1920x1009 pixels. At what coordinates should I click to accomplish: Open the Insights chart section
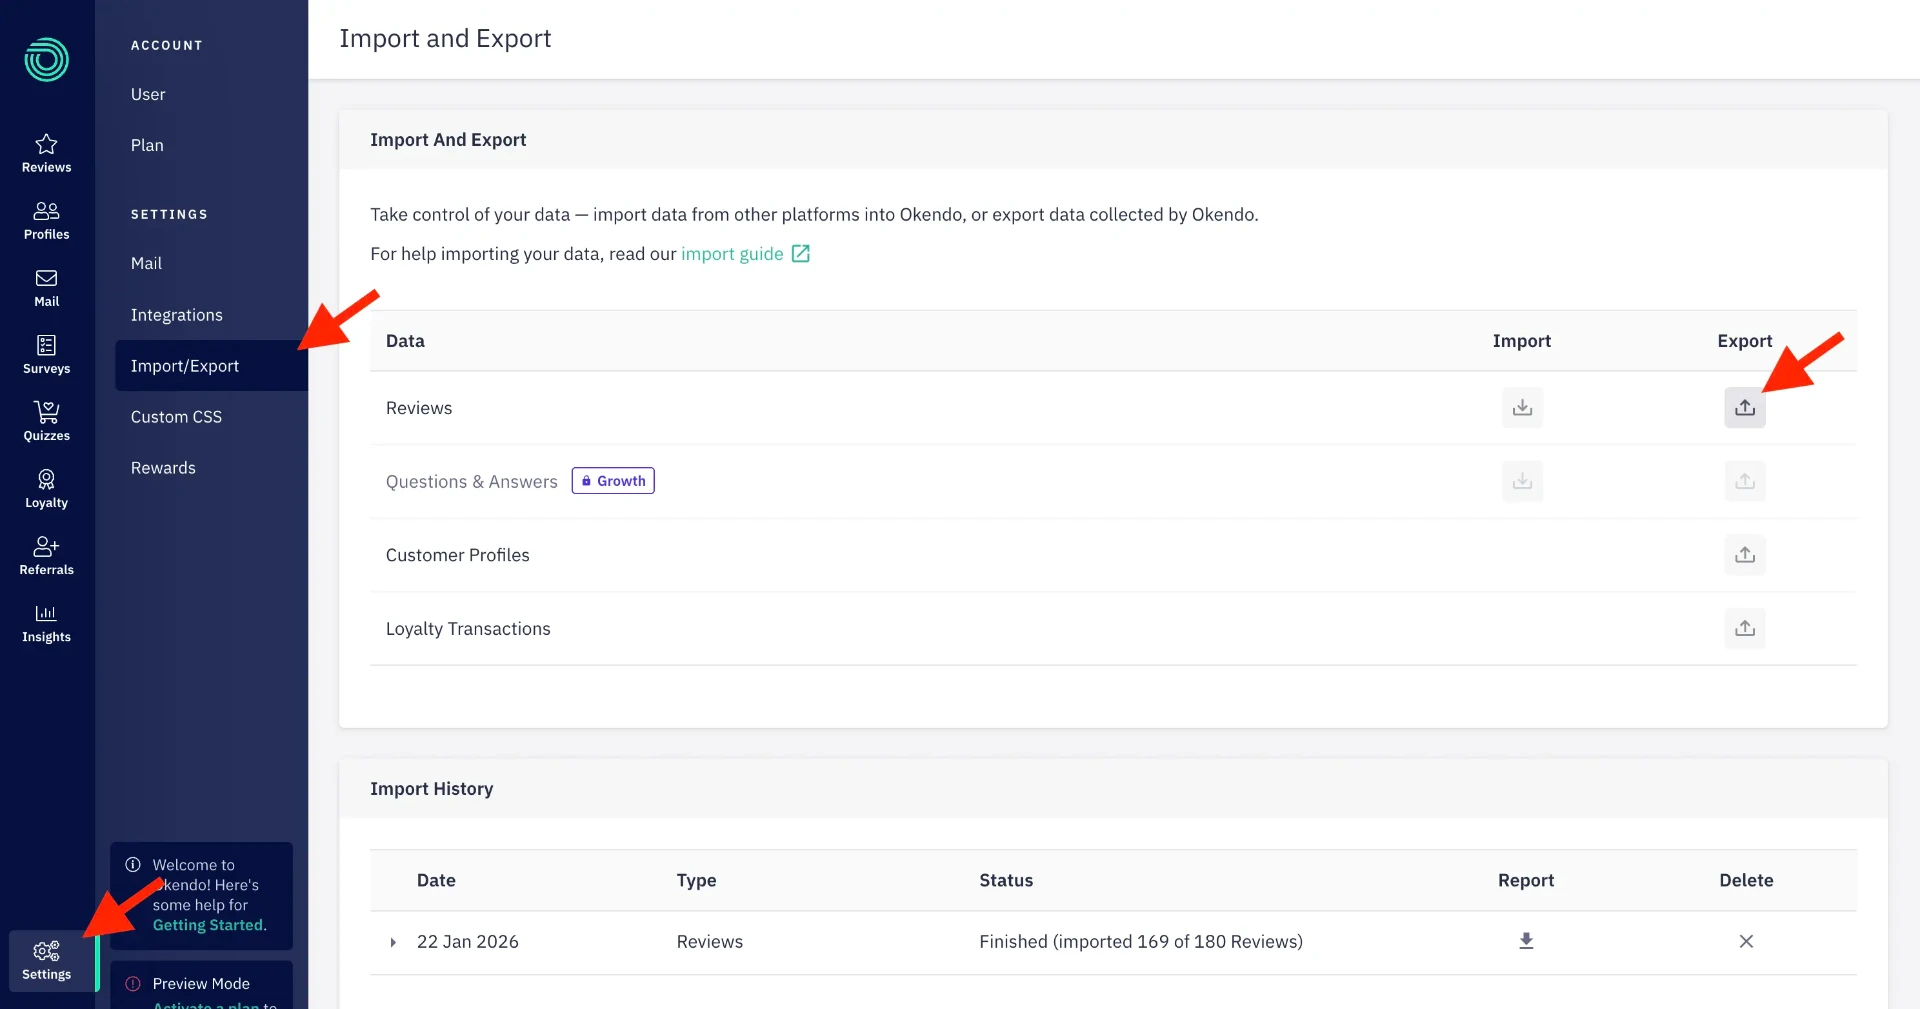point(46,622)
